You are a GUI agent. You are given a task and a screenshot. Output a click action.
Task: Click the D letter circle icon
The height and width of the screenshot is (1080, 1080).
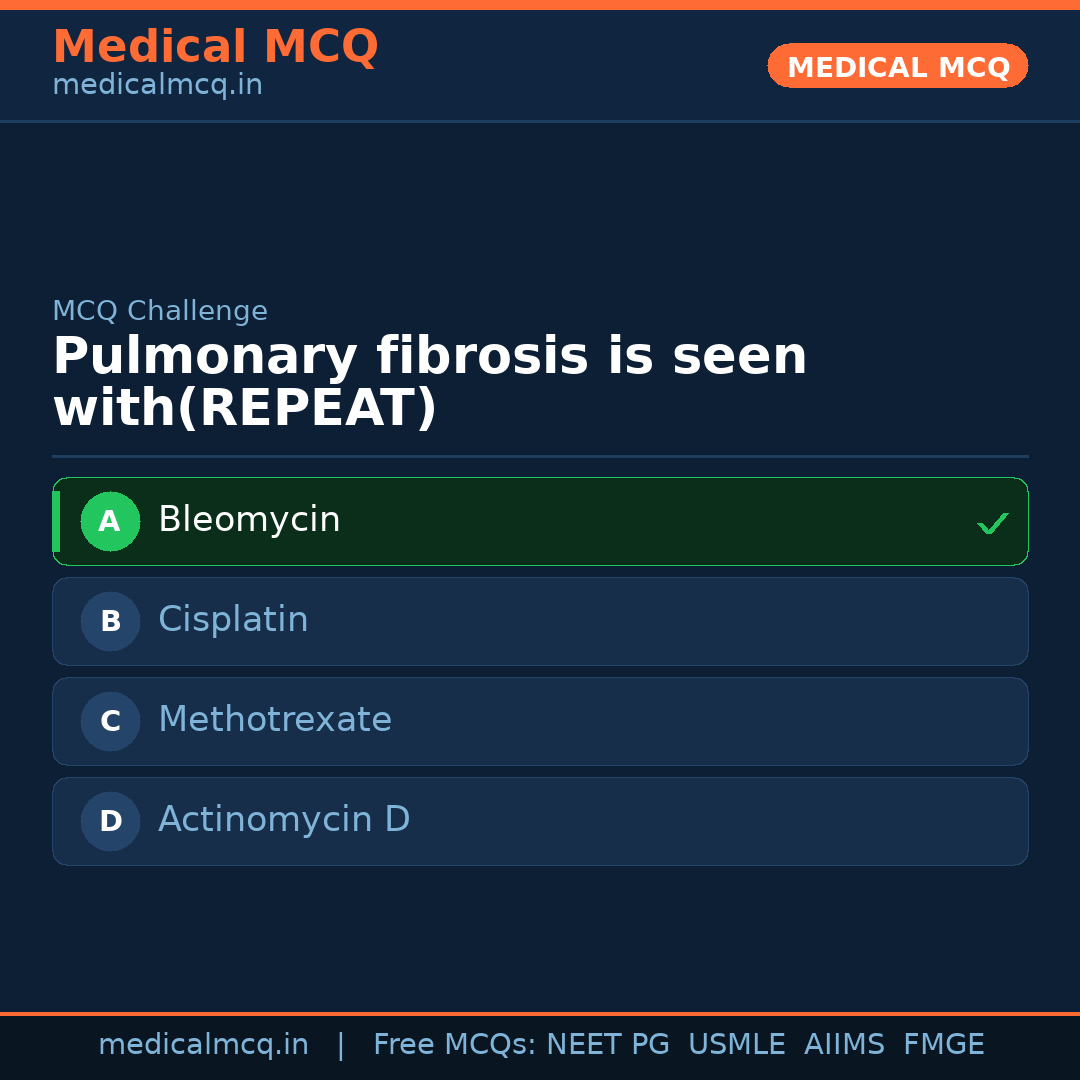pos(110,821)
